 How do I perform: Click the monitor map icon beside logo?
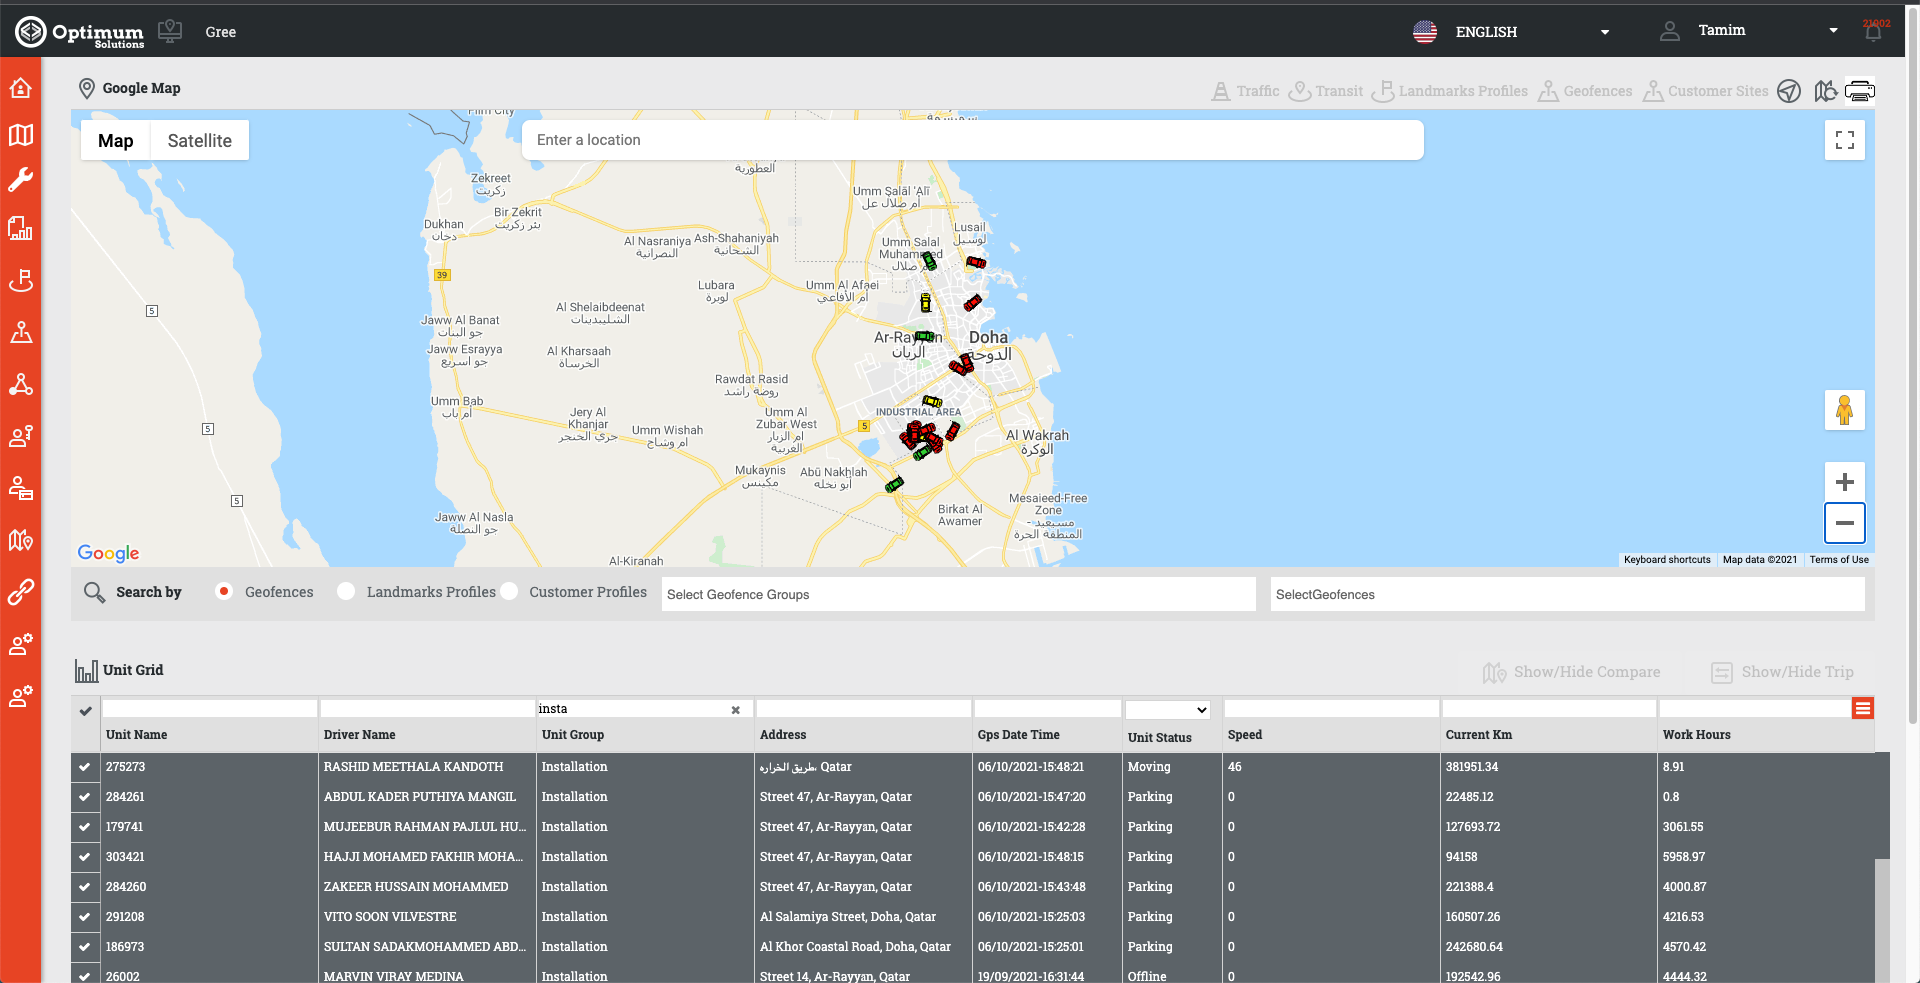tap(170, 31)
